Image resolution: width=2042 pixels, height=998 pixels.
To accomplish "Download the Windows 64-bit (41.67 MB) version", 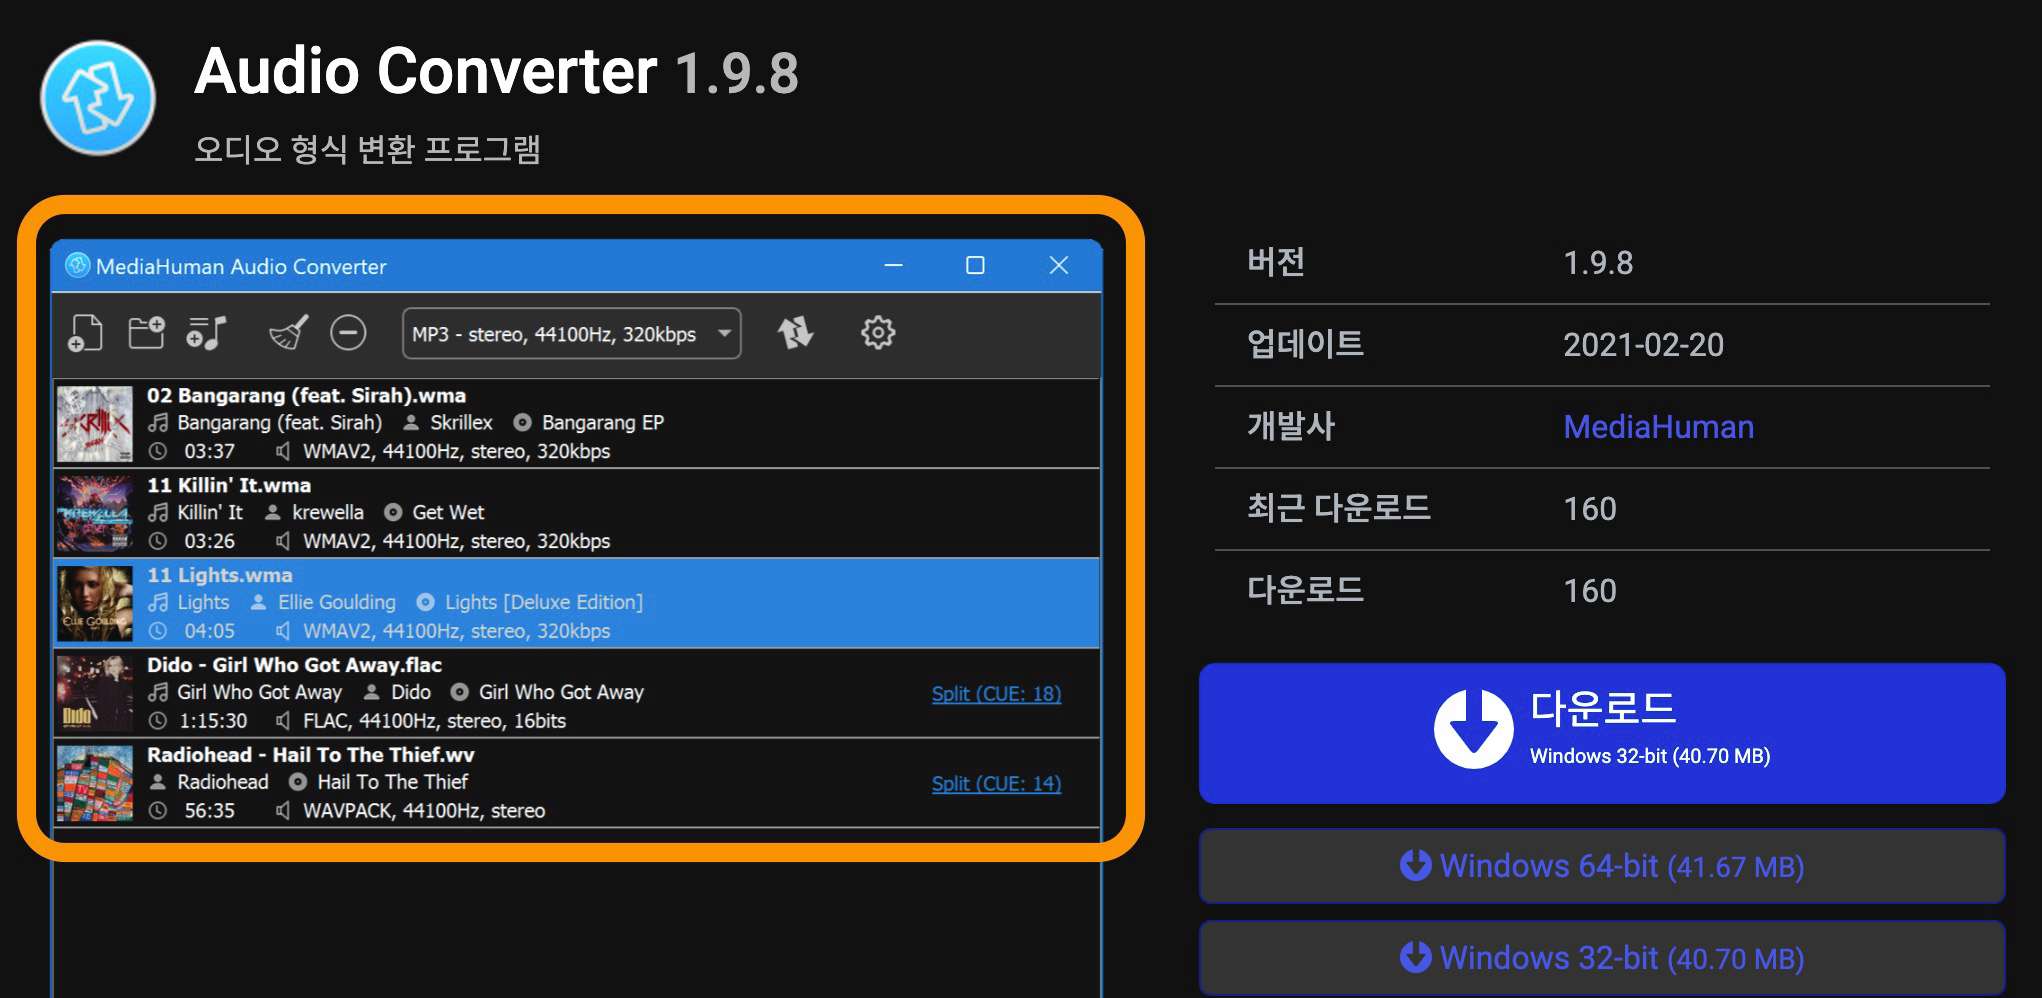I will click(x=1602, y=866).
